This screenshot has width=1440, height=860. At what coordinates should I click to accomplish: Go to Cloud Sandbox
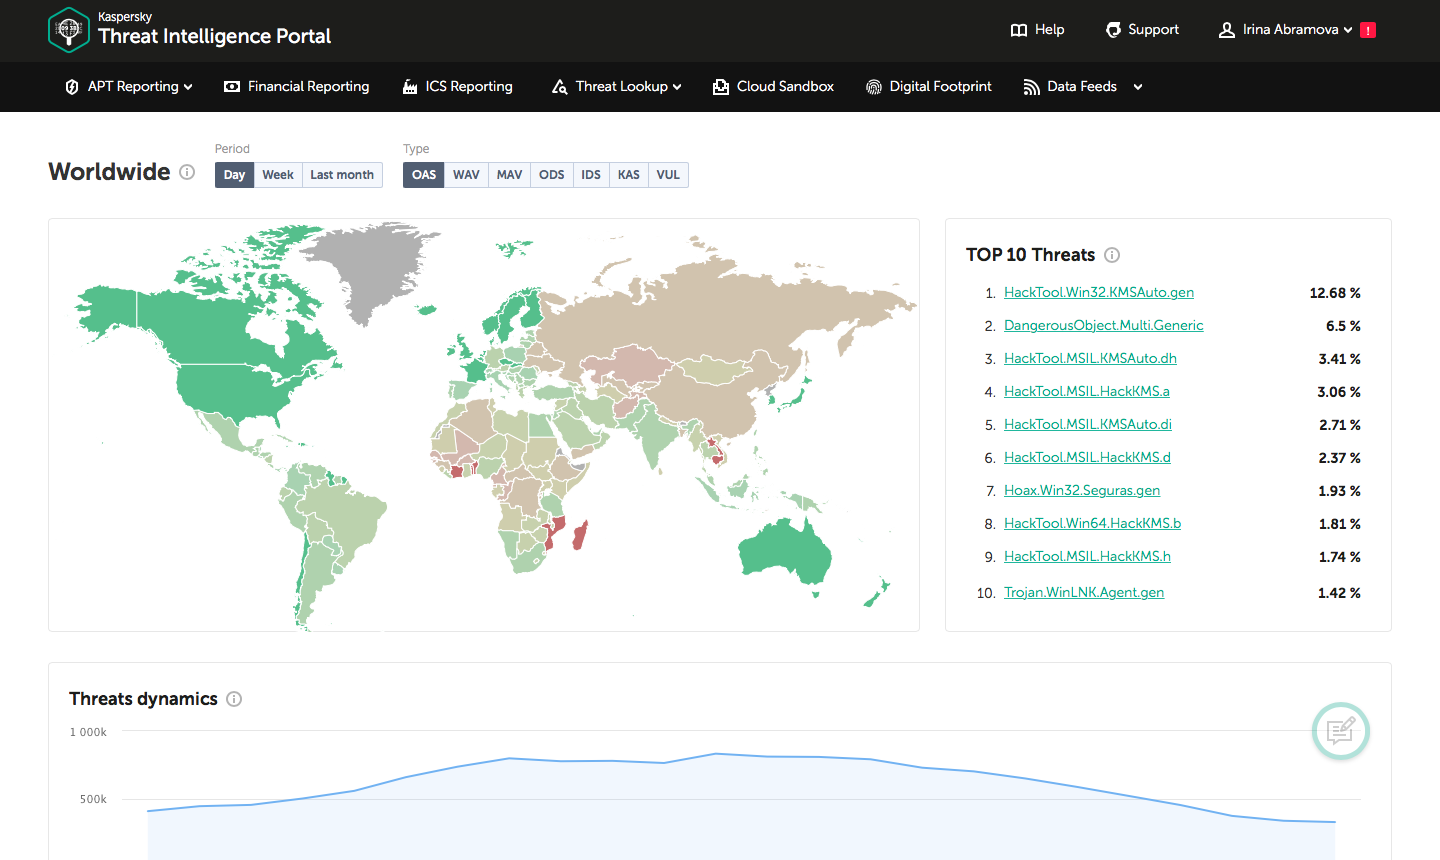pyautogui.click(x=784, y=87)
